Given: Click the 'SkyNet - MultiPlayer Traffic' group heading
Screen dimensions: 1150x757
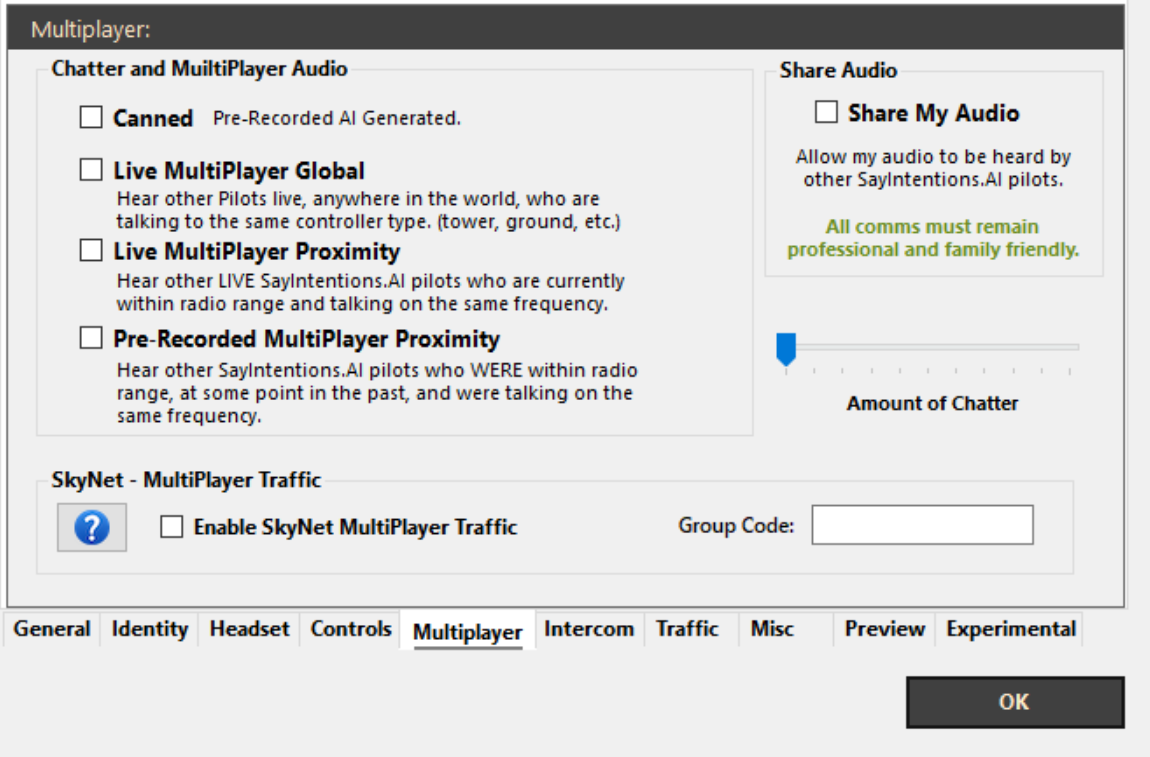Looking at the screenshot, I should [186, 480].
